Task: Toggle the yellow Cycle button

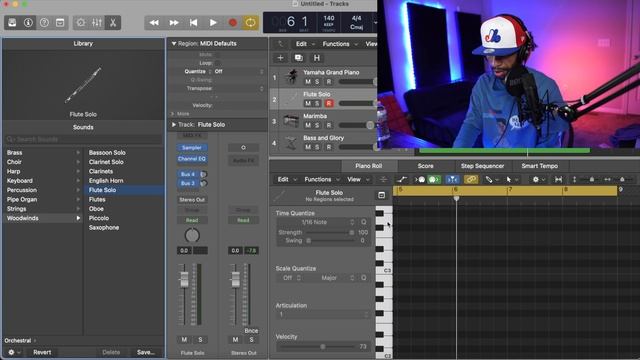Action: tap(251, 22)
